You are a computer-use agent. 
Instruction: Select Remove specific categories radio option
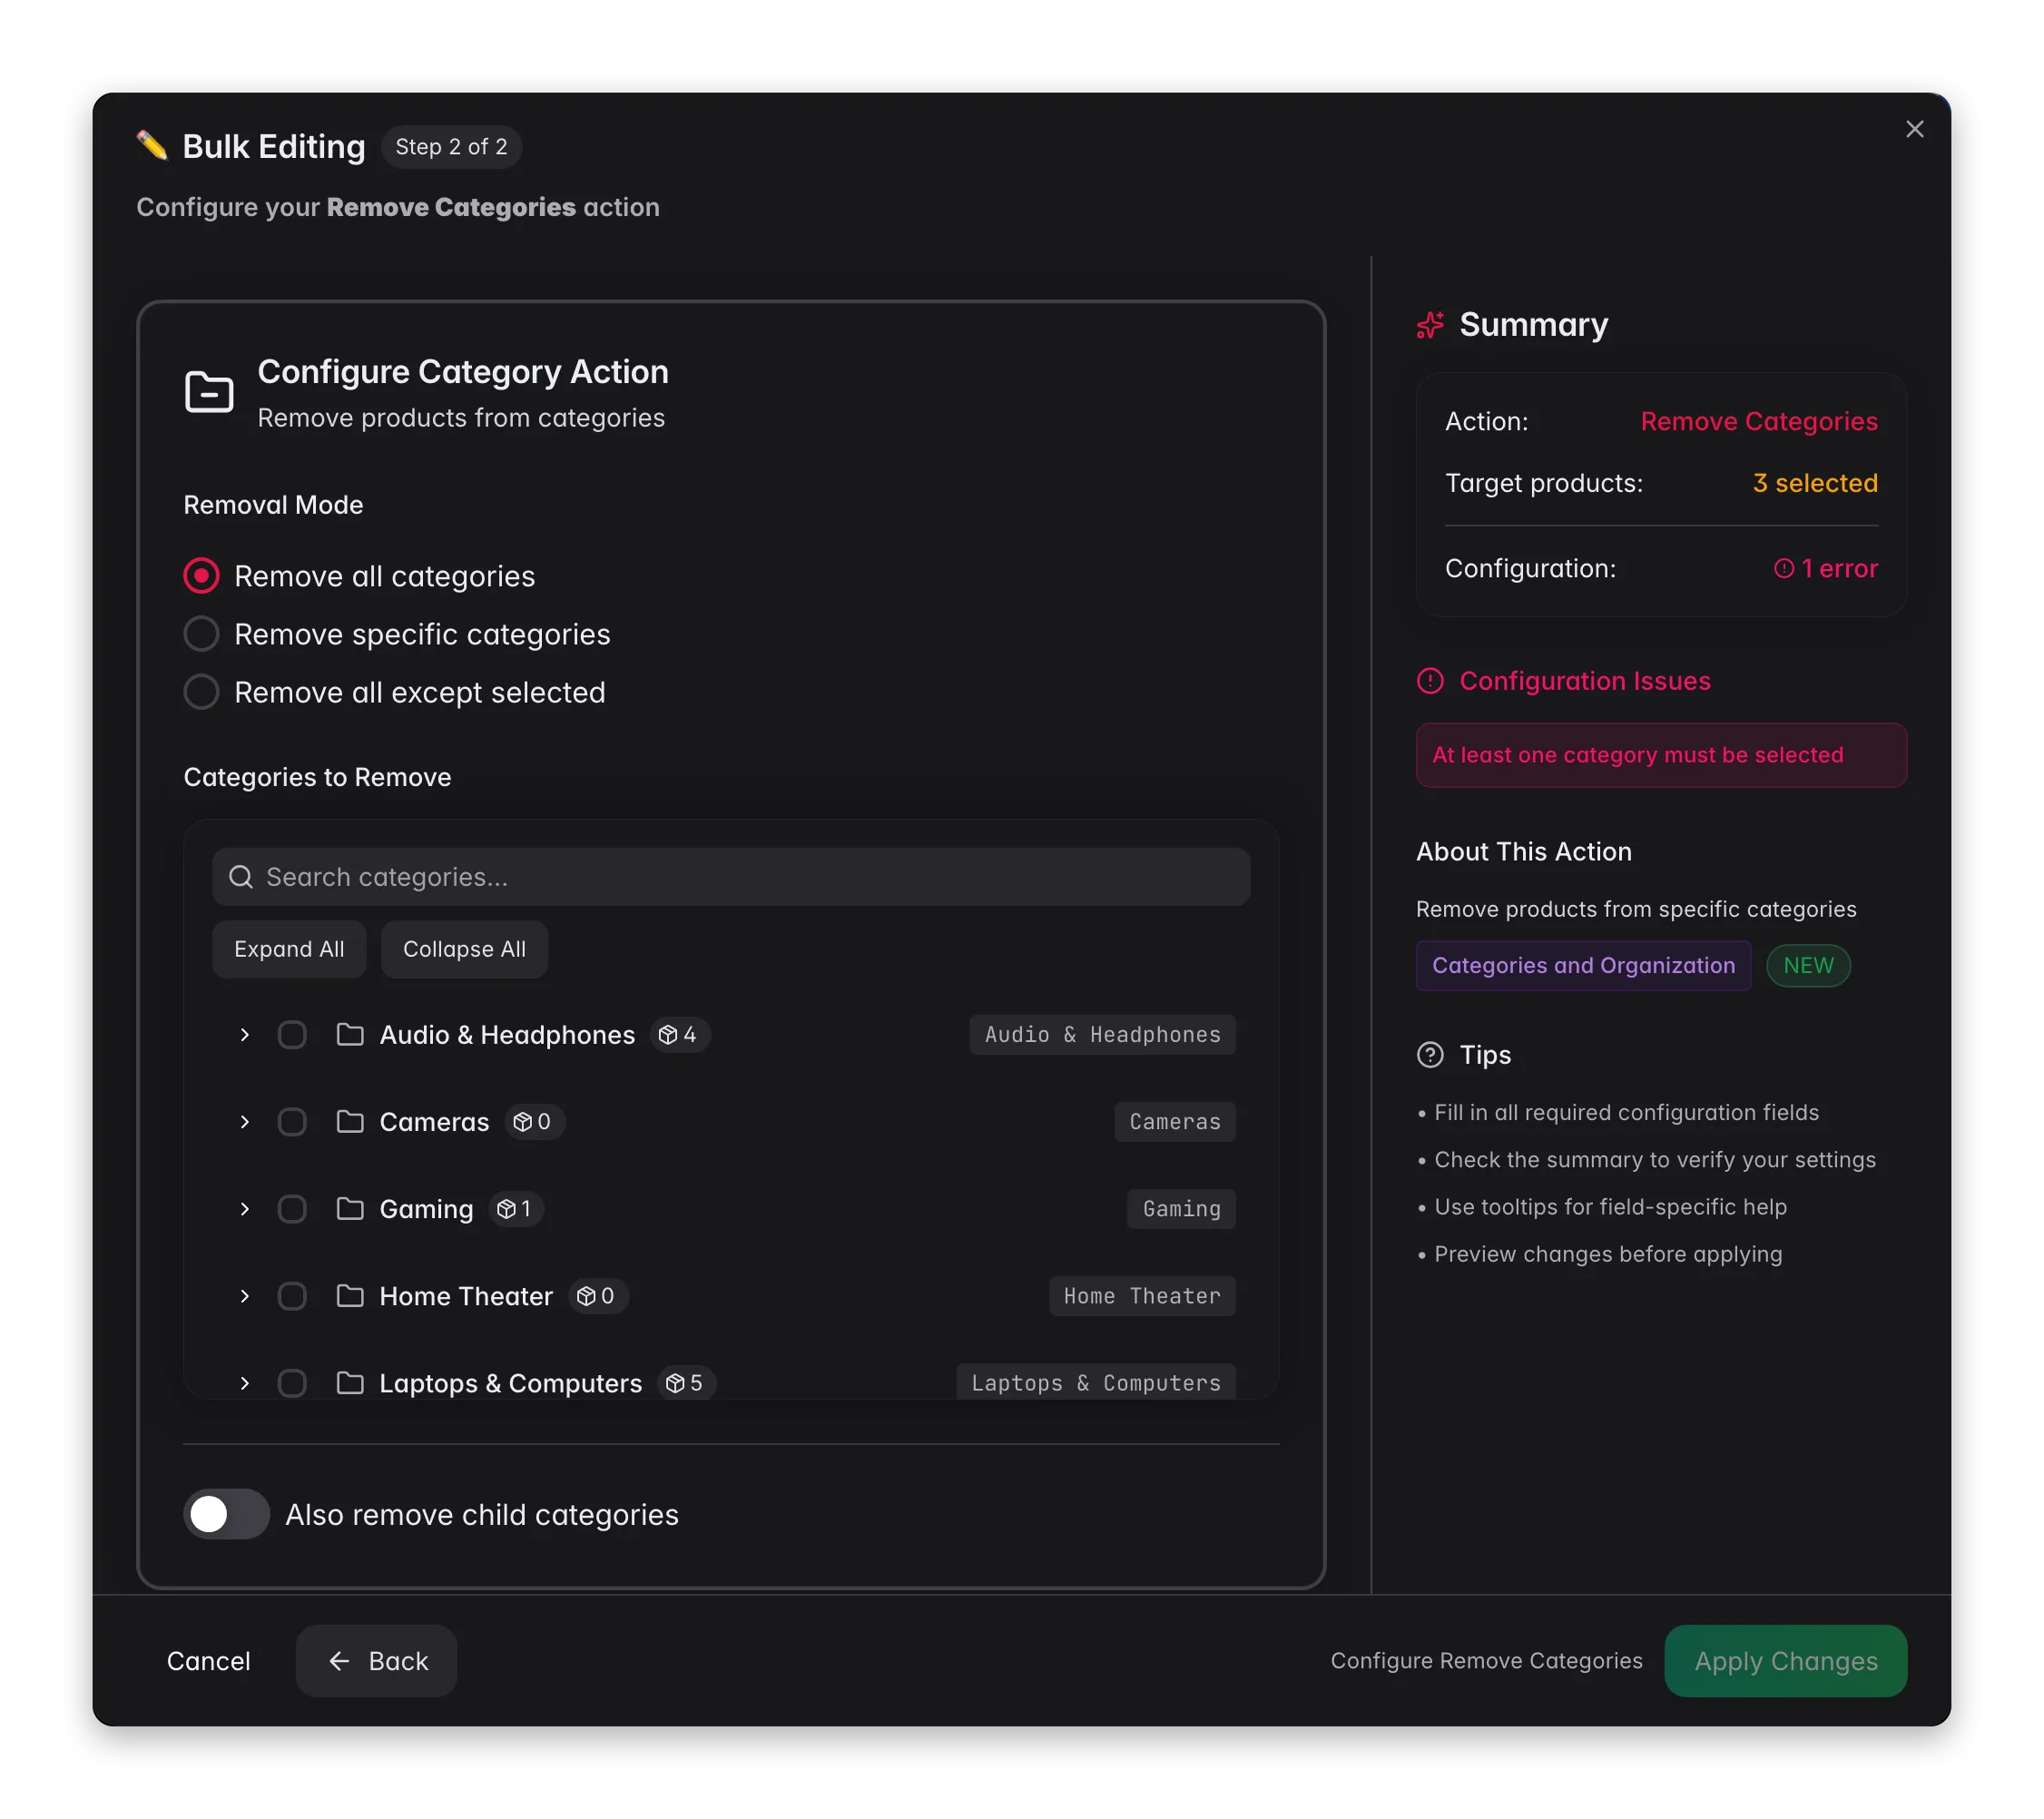(201, 634)
